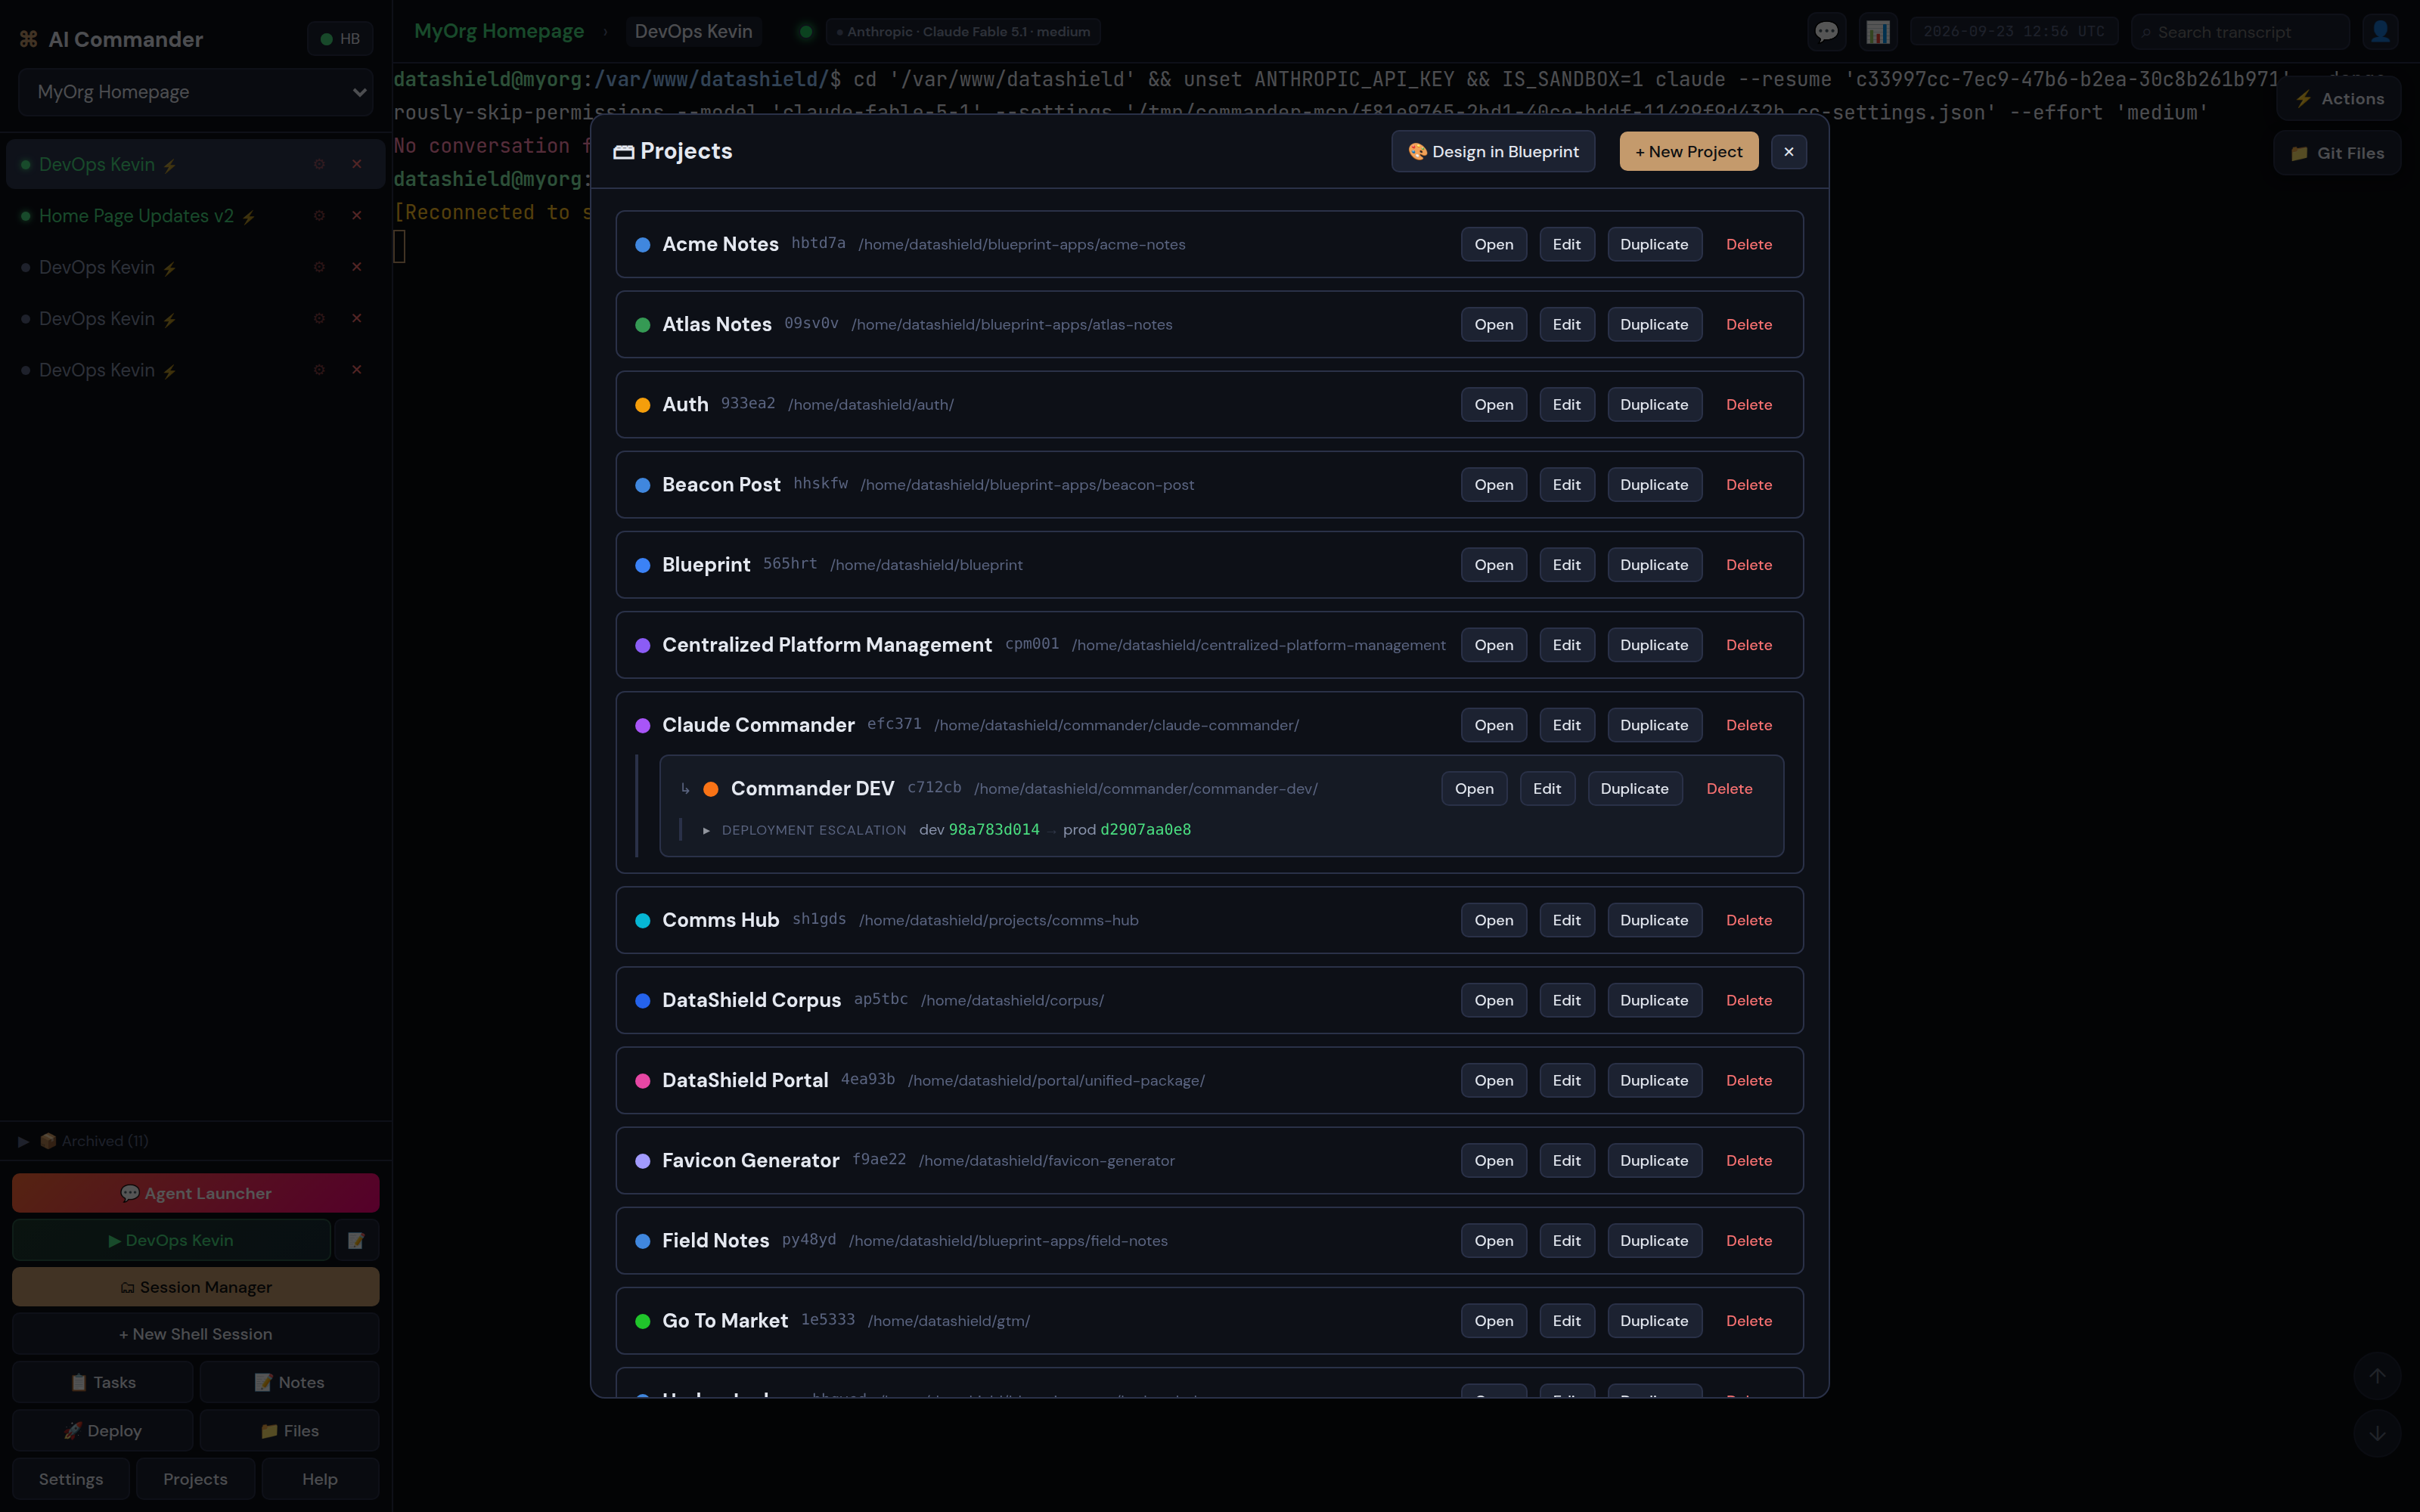This screenshot has height=1512, width=2420.
Task: Close the Projects dialog
Action: tap(1789, 152)
